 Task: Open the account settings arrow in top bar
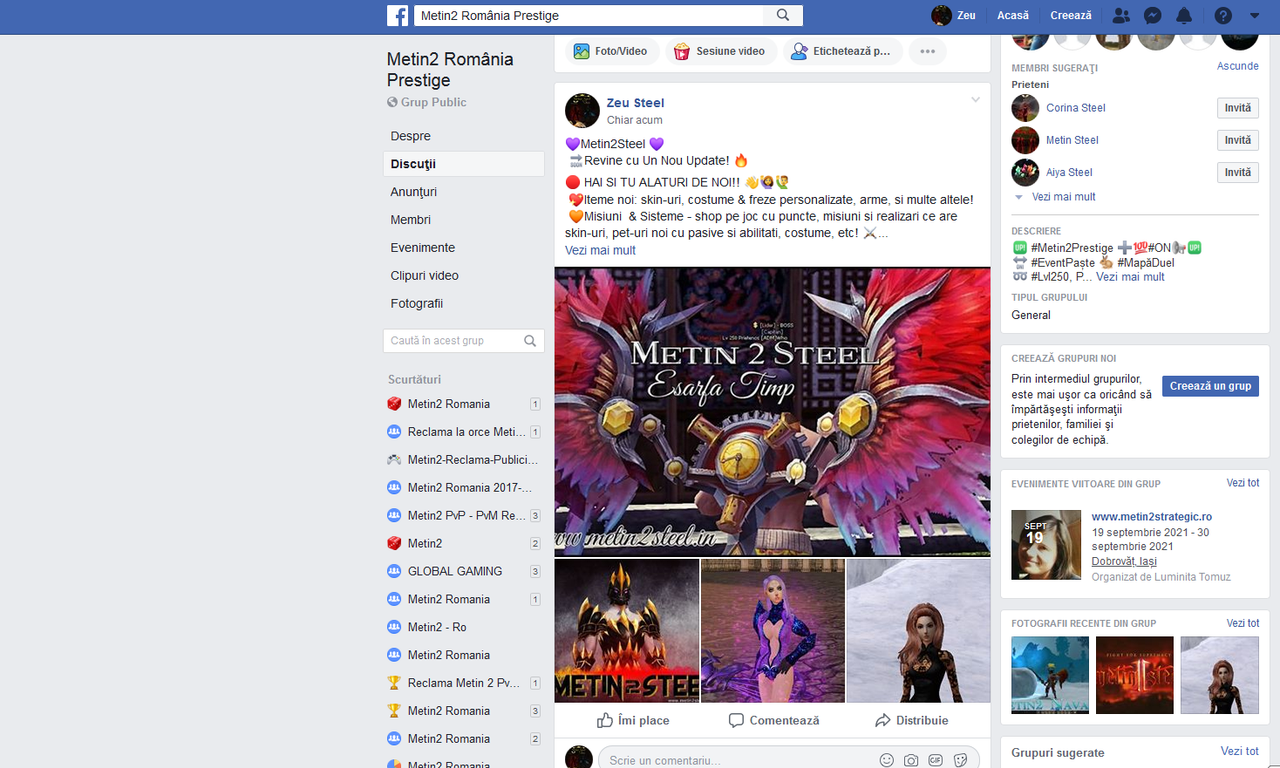pos(1254,15)
